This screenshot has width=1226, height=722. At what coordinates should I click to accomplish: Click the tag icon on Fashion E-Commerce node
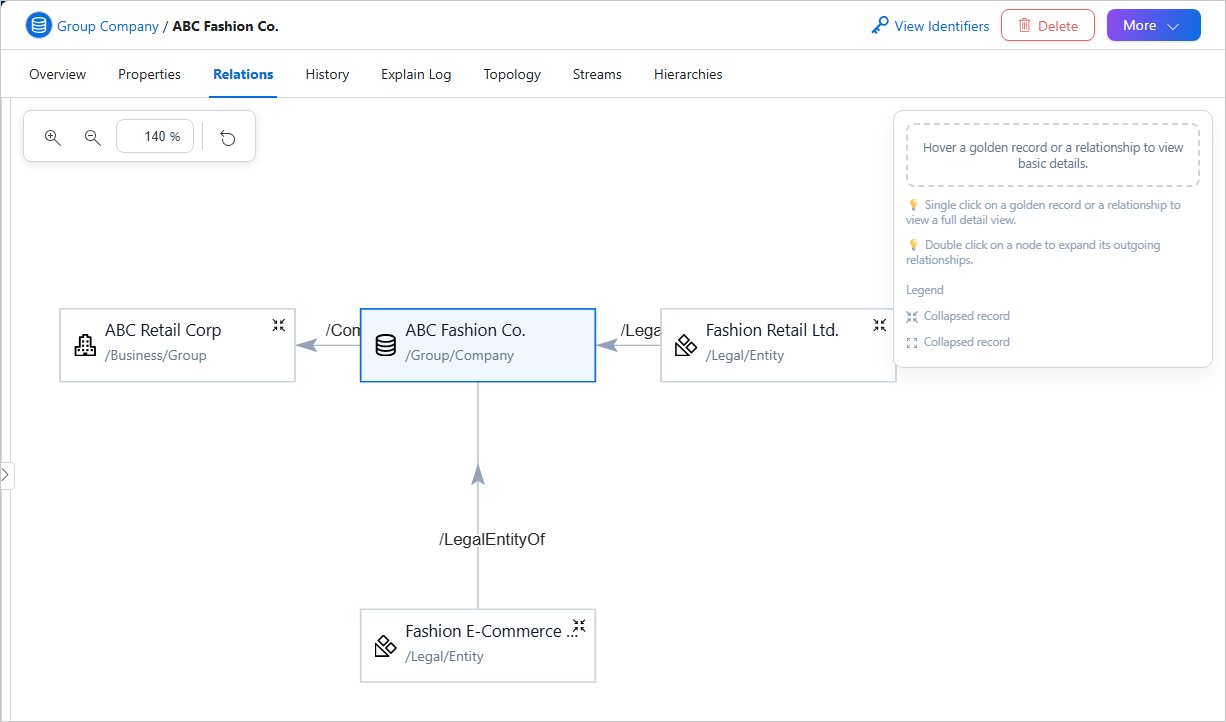[x=385, y=646]
